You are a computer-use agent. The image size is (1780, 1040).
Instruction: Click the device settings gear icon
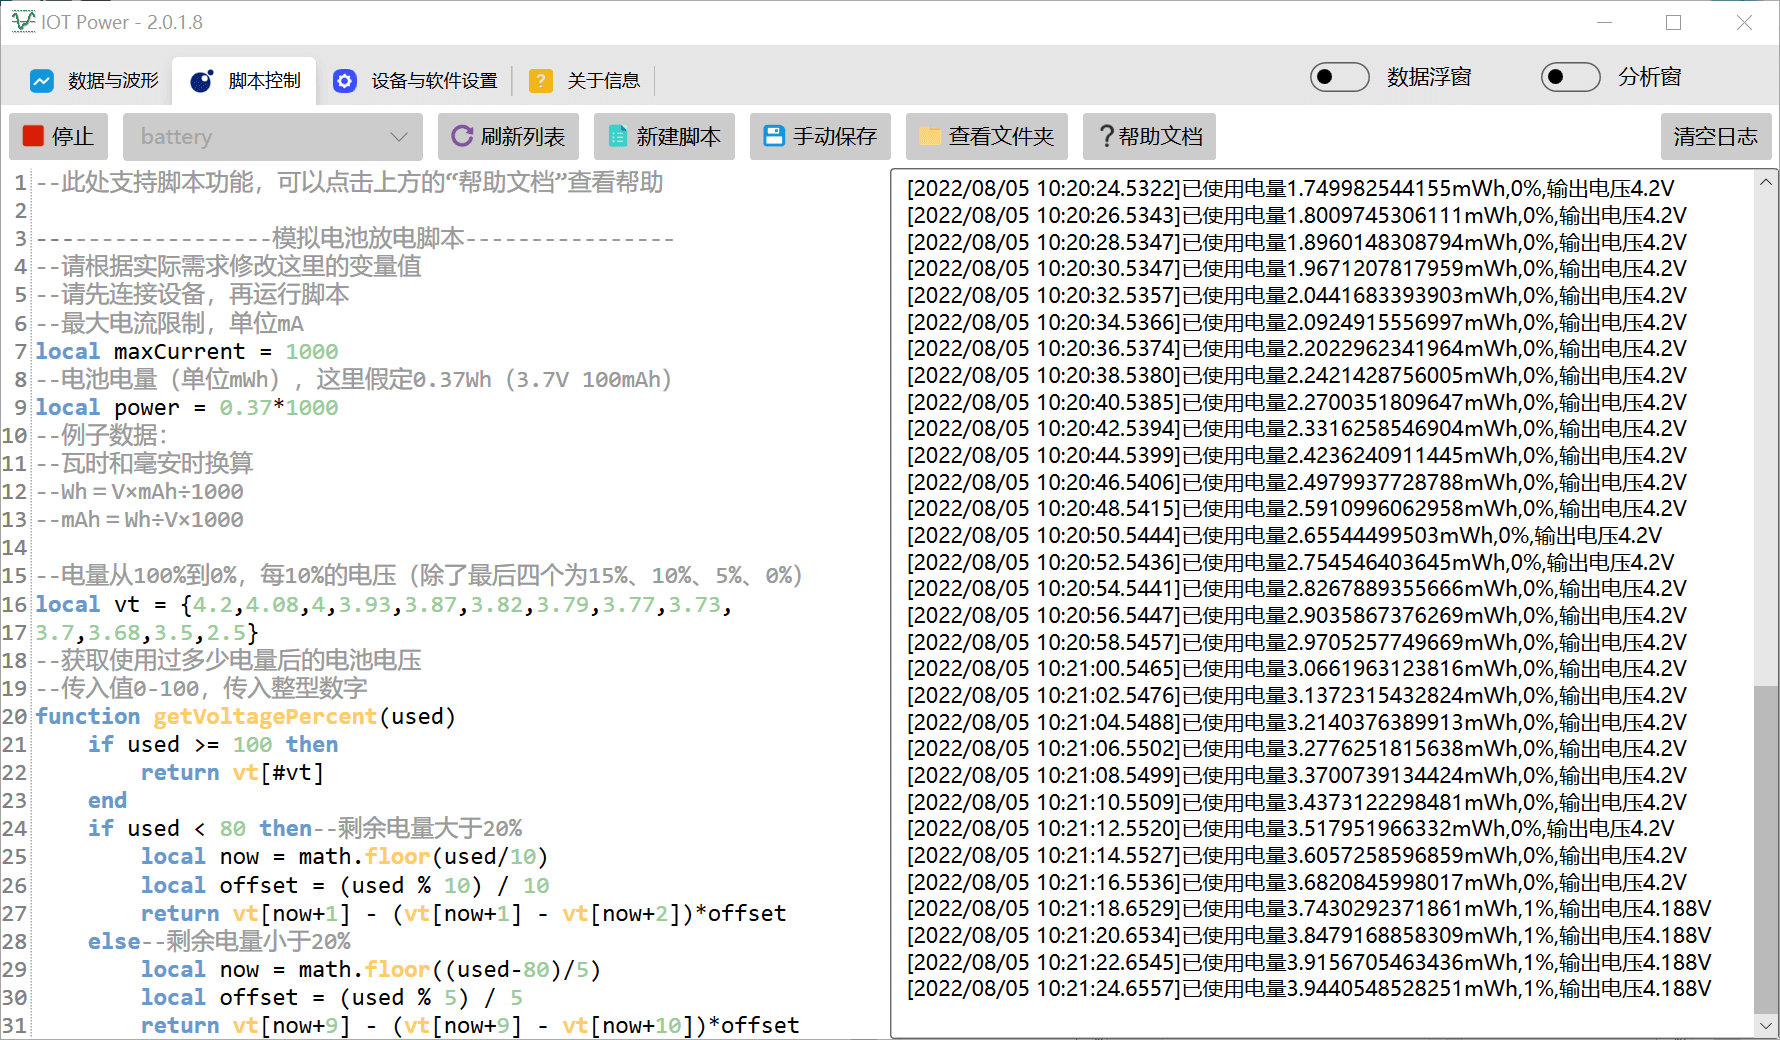[345, 81]
